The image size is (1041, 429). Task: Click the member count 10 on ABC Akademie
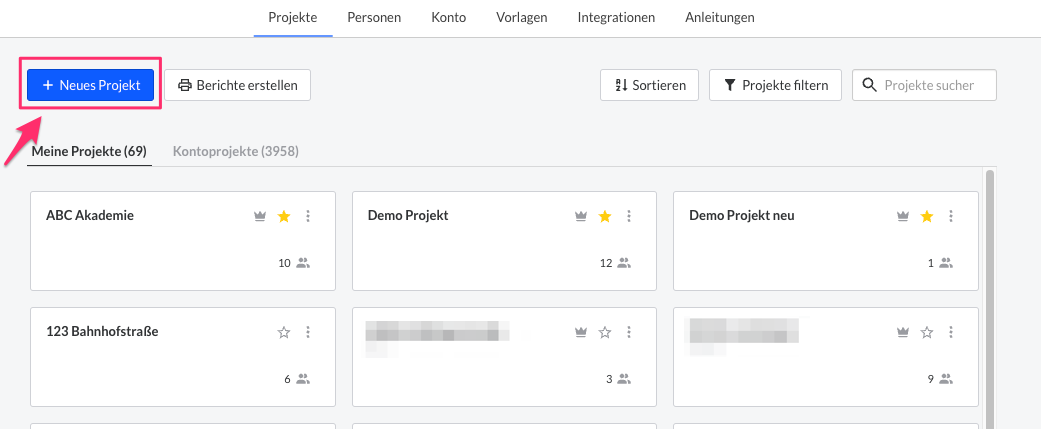click(x=284, y=263)
